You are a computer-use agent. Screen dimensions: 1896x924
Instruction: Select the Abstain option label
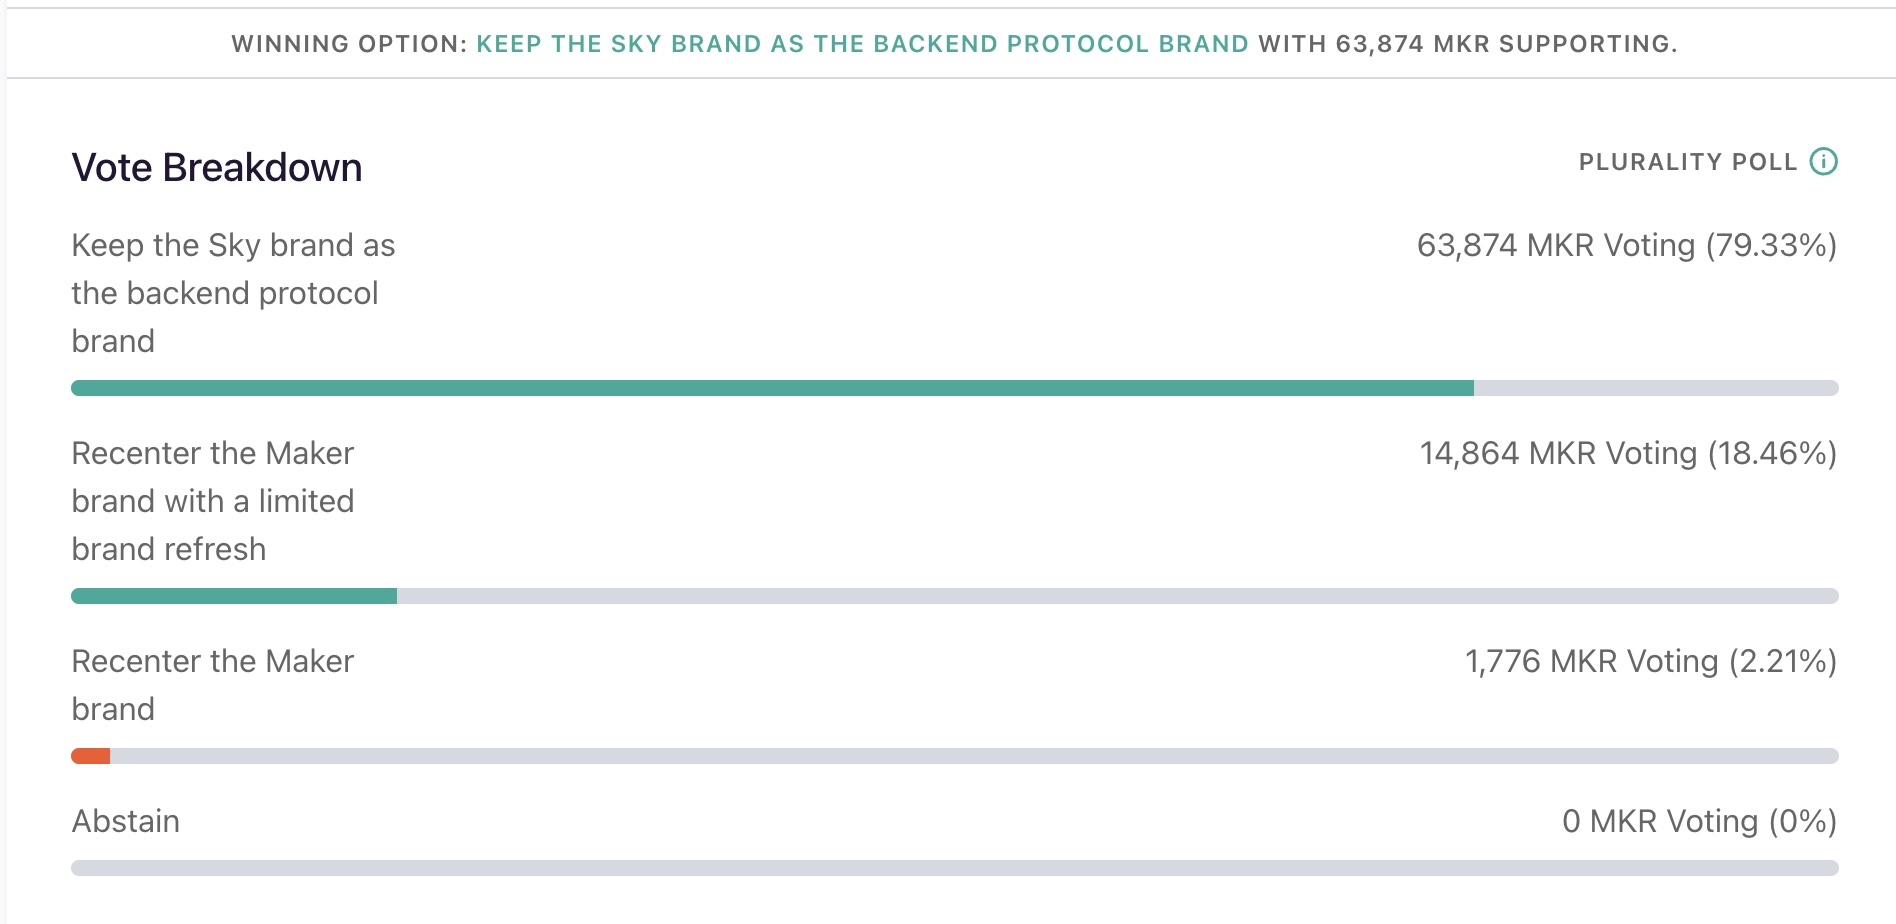point(126,821)
